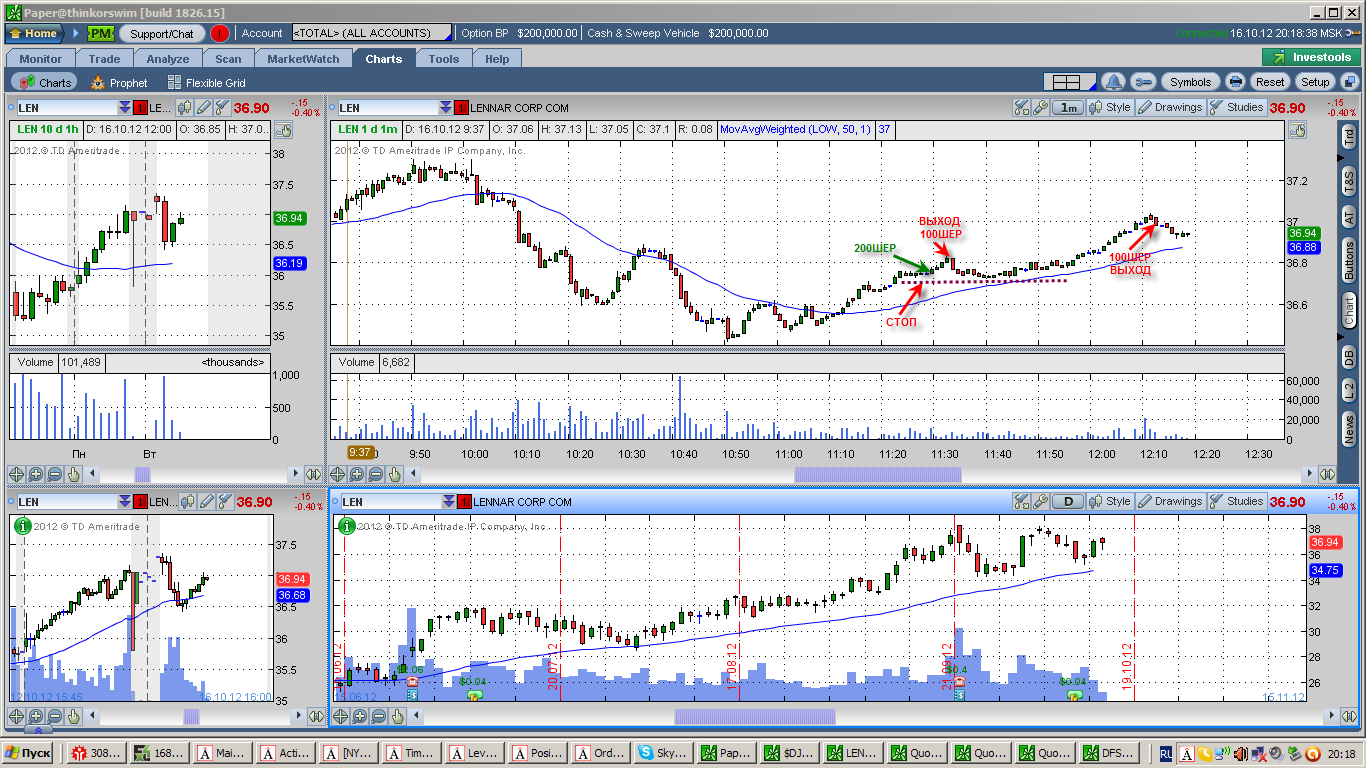The image size is (1366, 768).
Task: Toggle the Chart side panel tab
Action: point(1349,312)
